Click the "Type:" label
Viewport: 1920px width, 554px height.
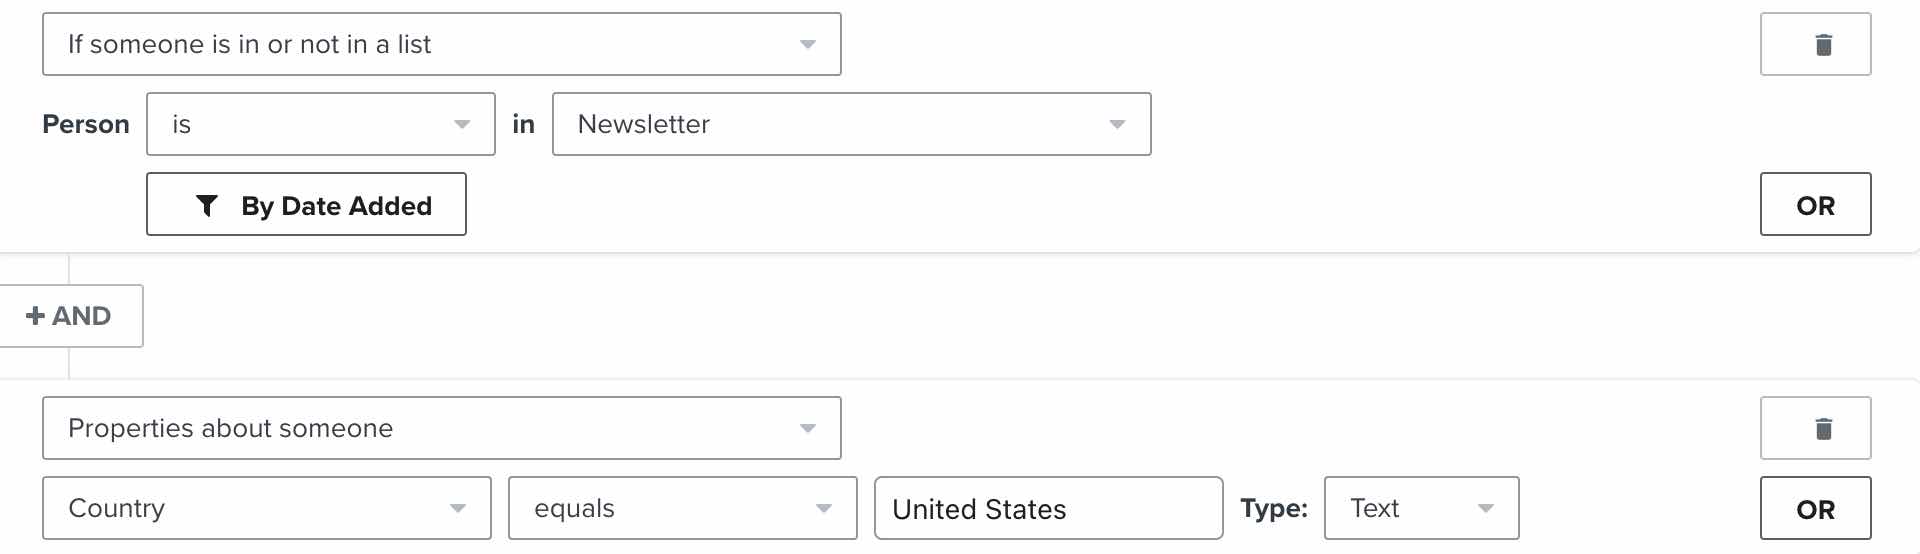click(1273, 508)
